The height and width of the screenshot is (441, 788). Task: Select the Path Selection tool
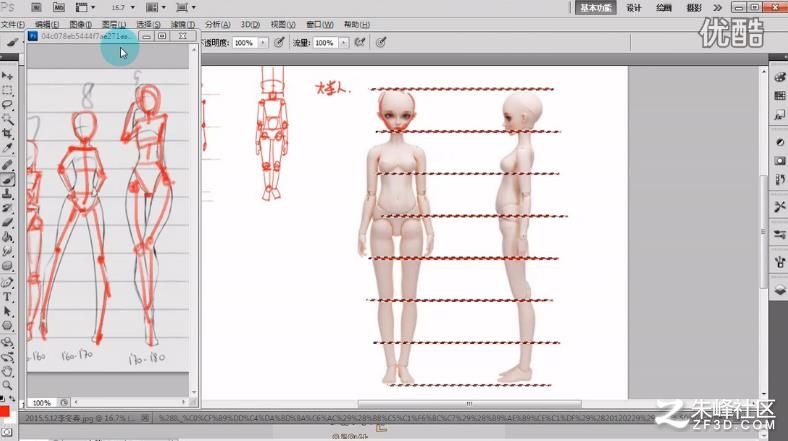click(x=7, y=311)
